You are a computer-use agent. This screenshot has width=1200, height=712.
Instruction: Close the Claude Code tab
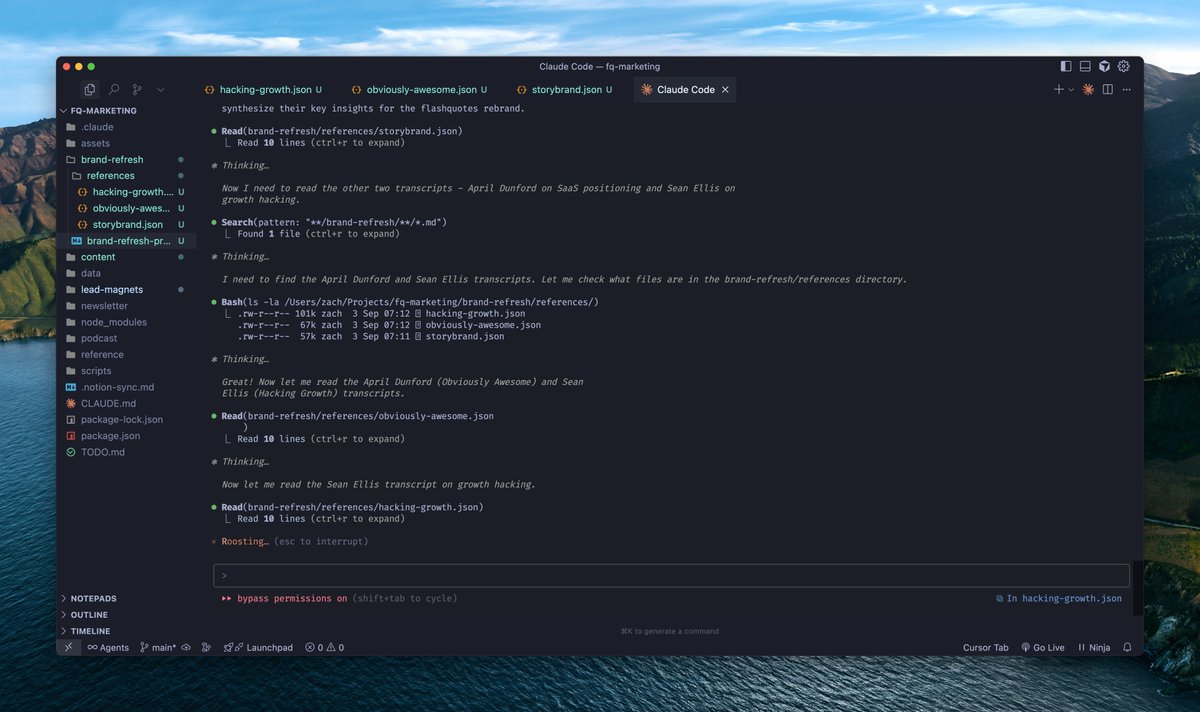[726, 89]
